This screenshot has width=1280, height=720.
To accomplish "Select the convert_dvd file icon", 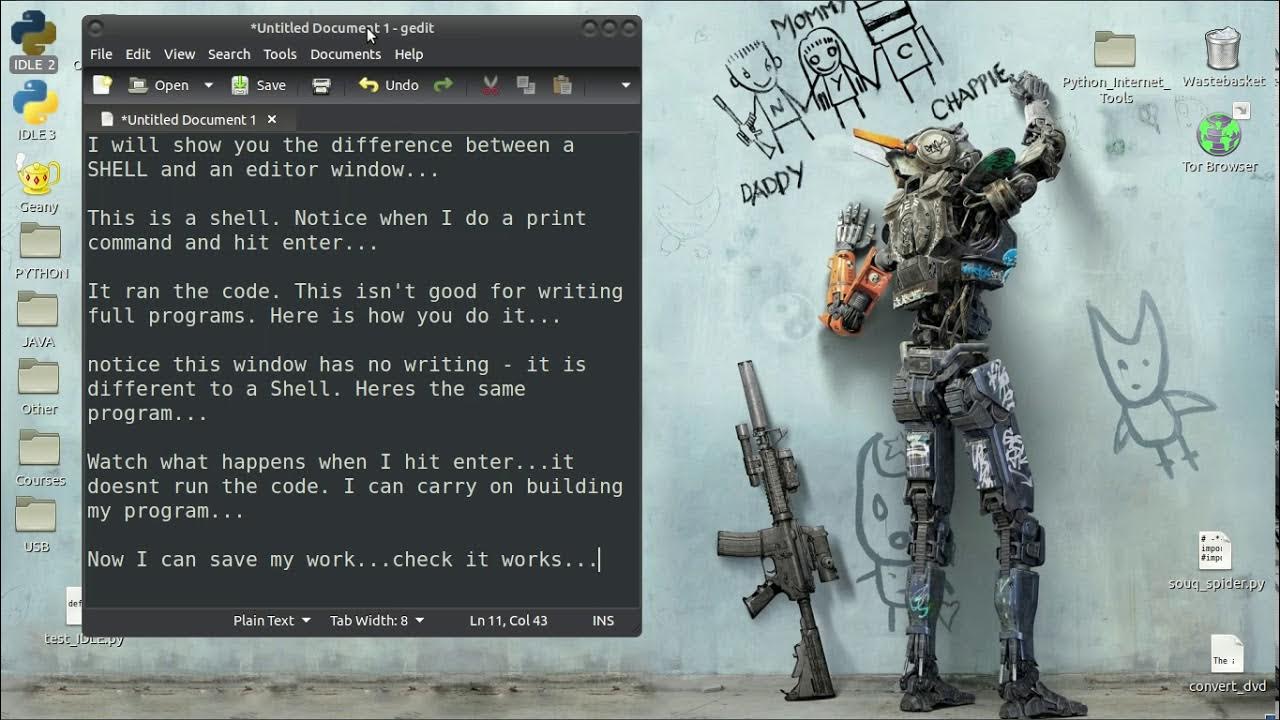I will [1227, 664].
